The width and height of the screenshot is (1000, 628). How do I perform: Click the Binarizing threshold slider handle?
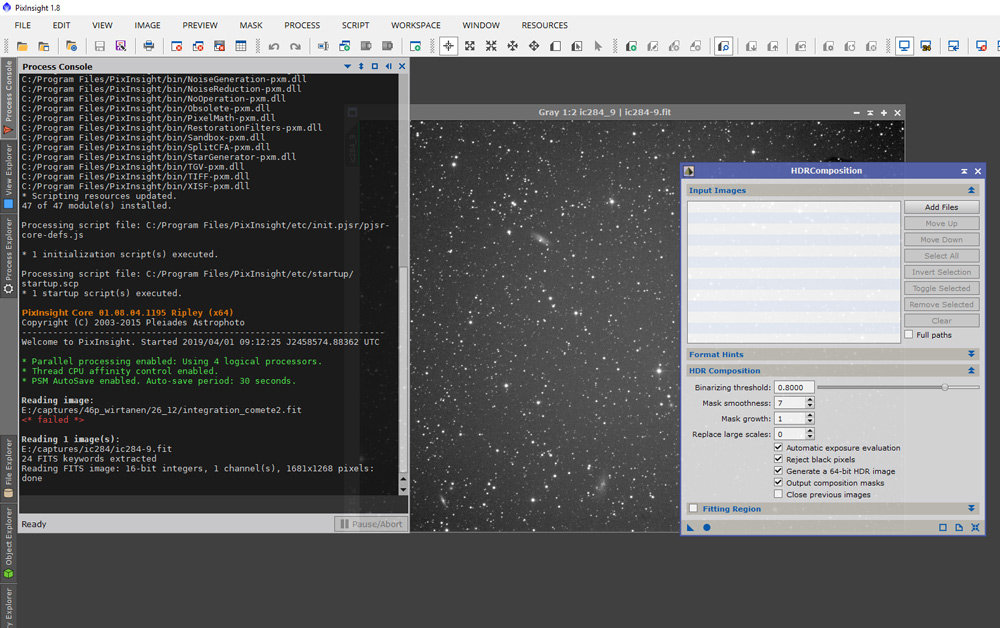point(944,387)
